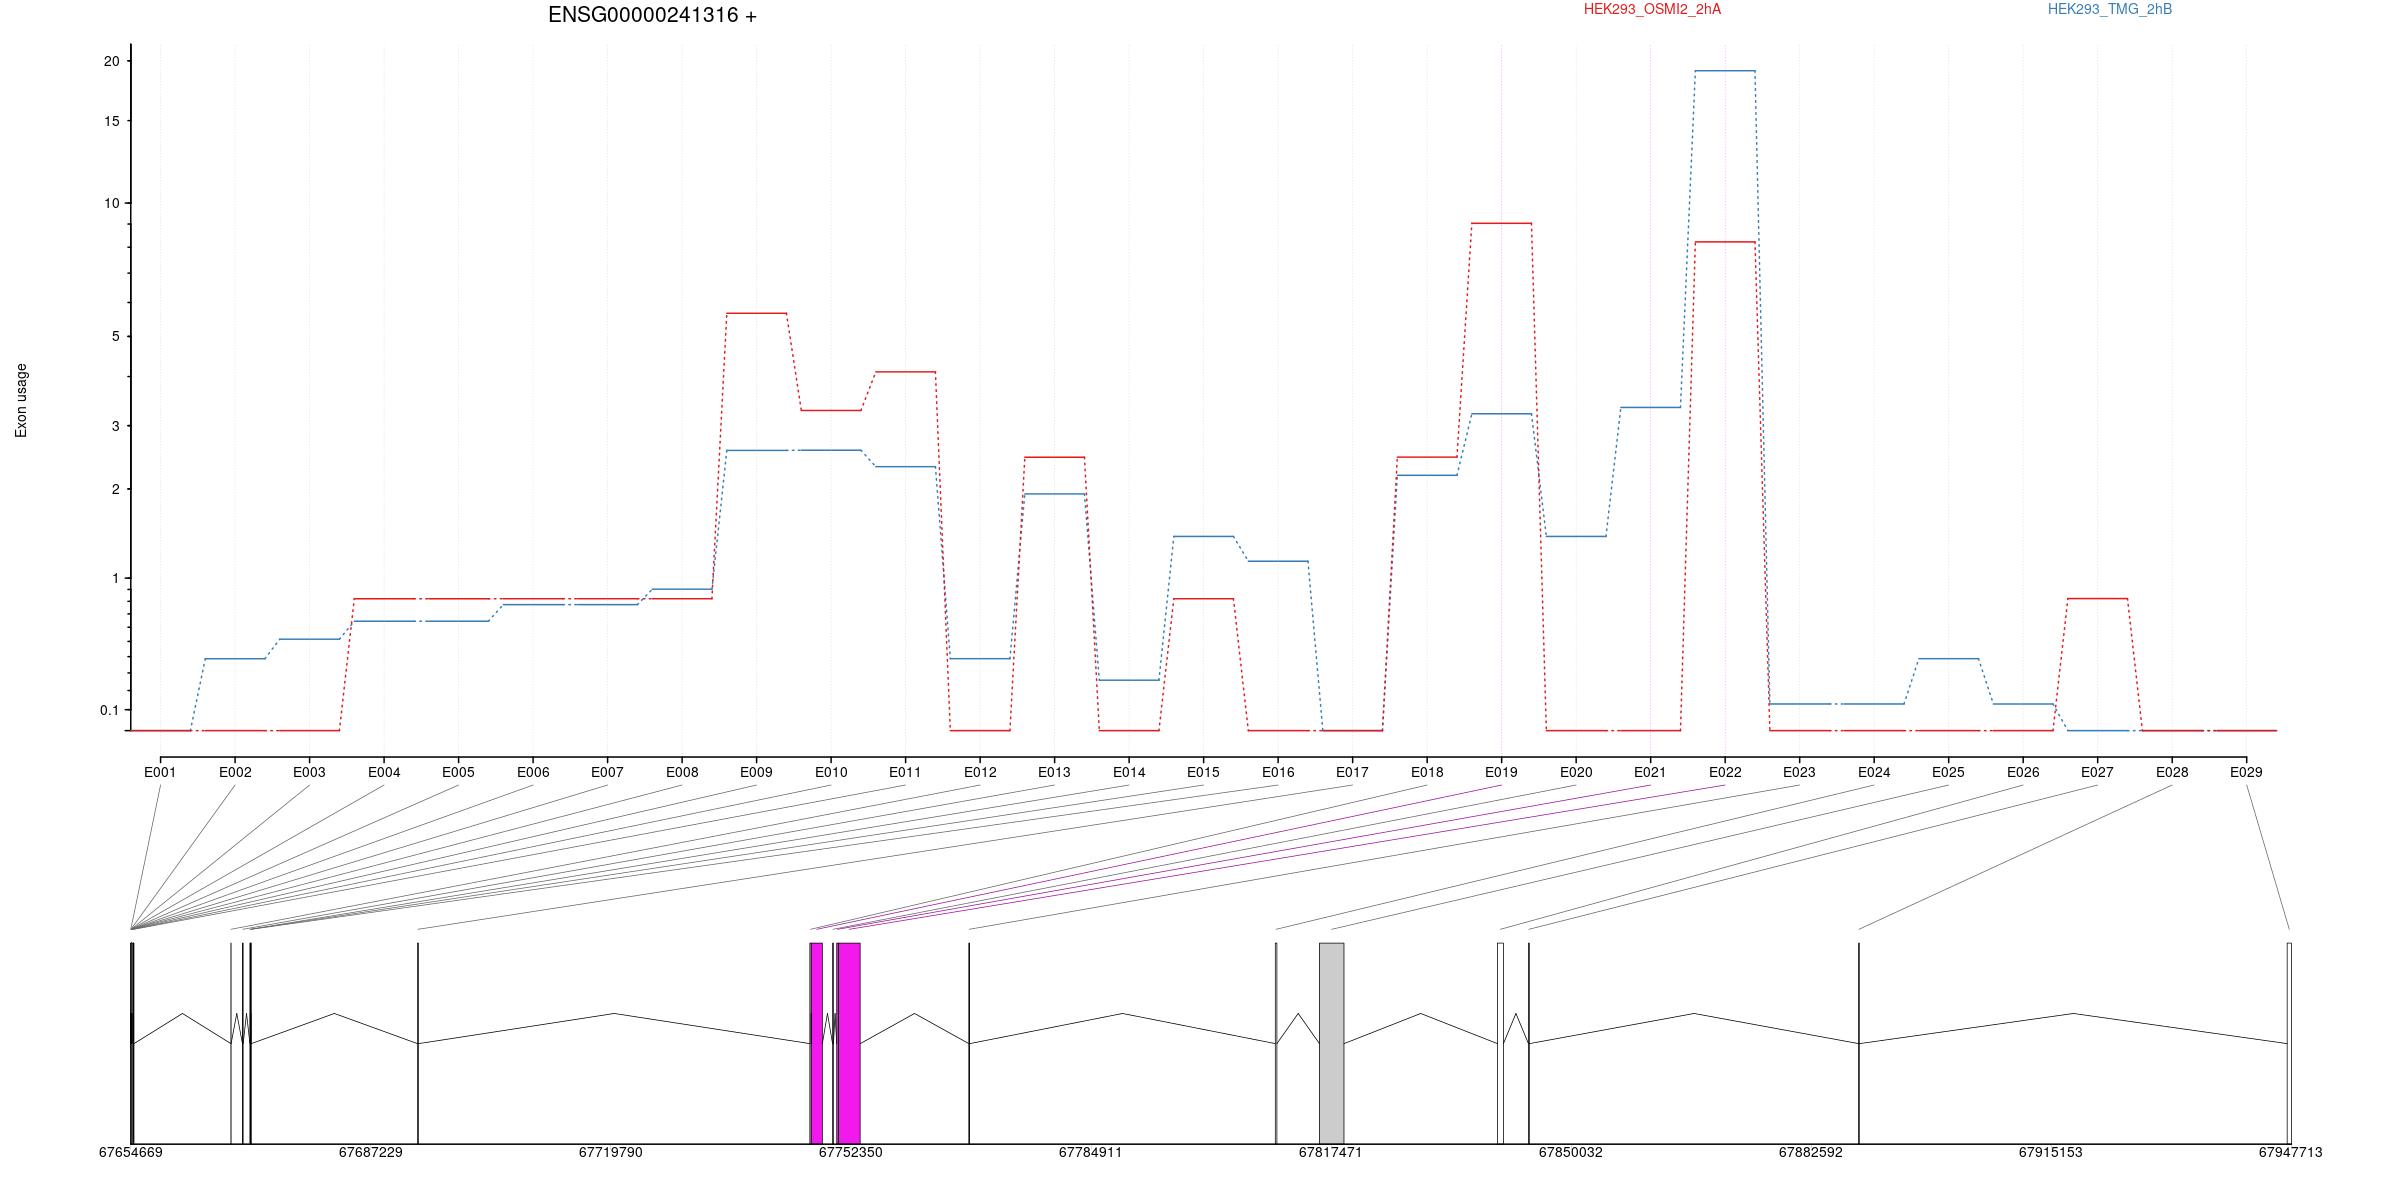Click the E013 exon label

1054,772
